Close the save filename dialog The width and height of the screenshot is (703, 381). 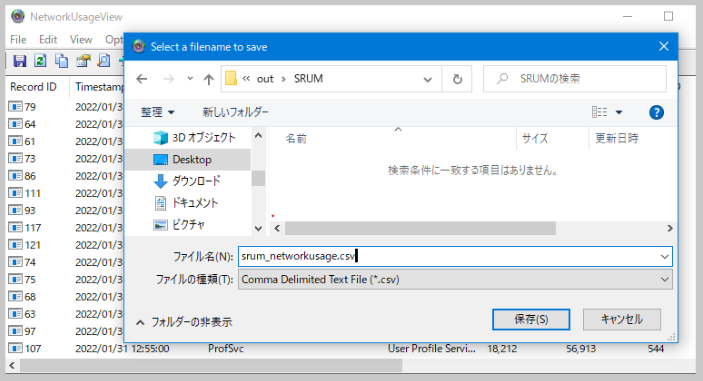click(664, 46)
